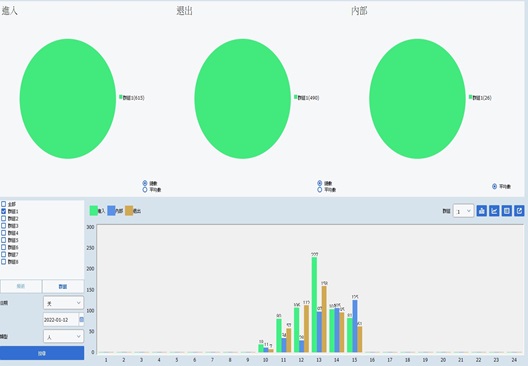Check the 群組7 checkbox

3,254
